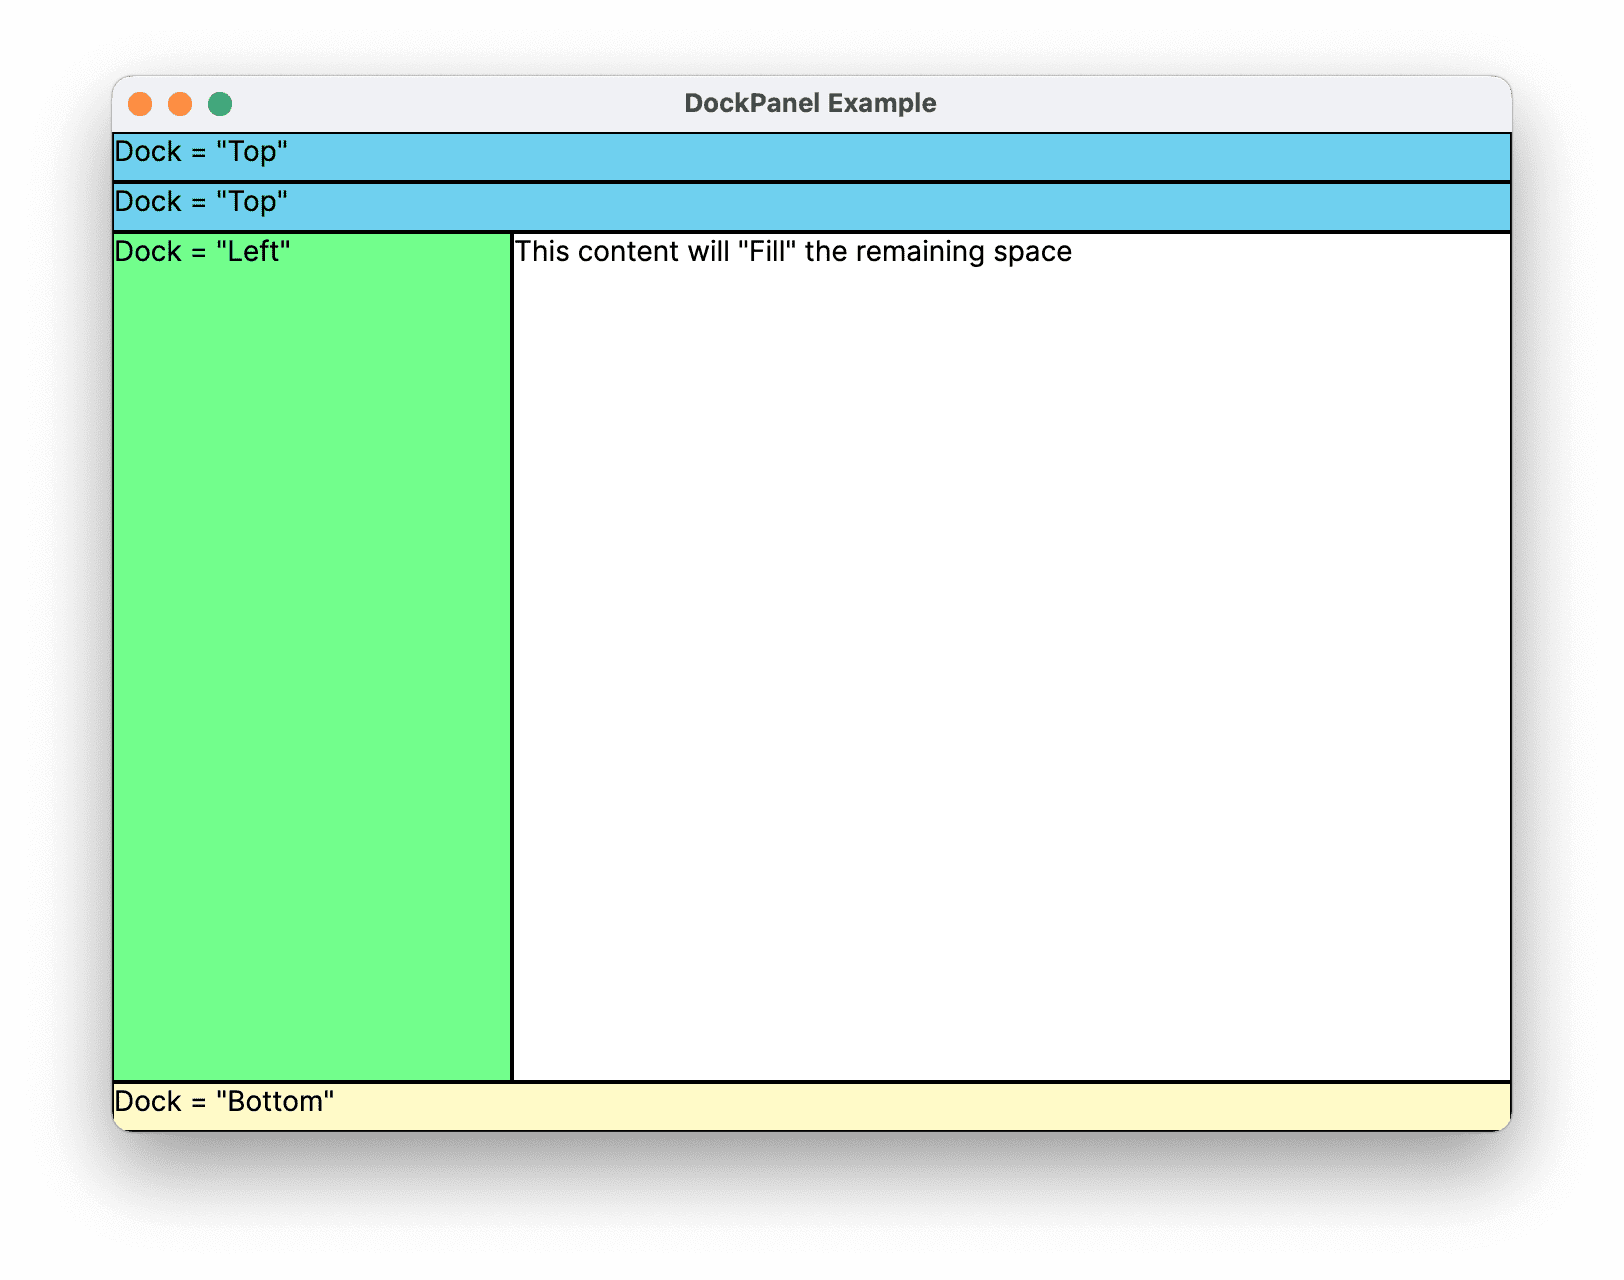Click the border between Left and Fill panels
Screen dimensions: 1624x1280
point(511,650)
